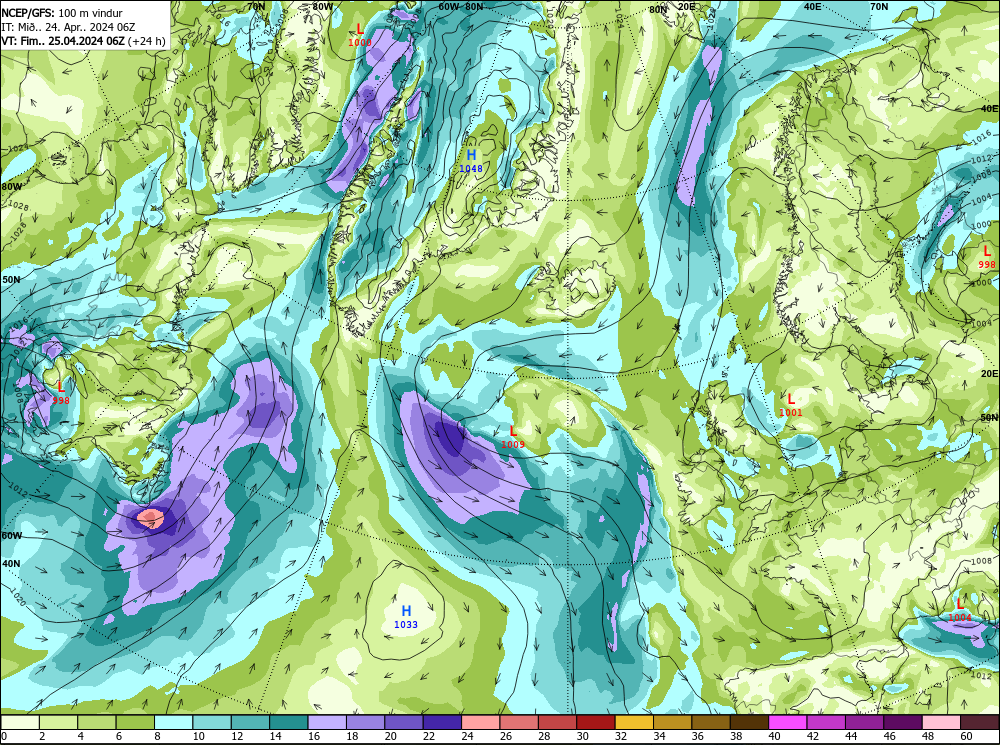Image resolution: width=1000 pixels, height=745 pixels.
Task: Pick the 14–16 dark teal legend swatch
Action: (289, 722)
